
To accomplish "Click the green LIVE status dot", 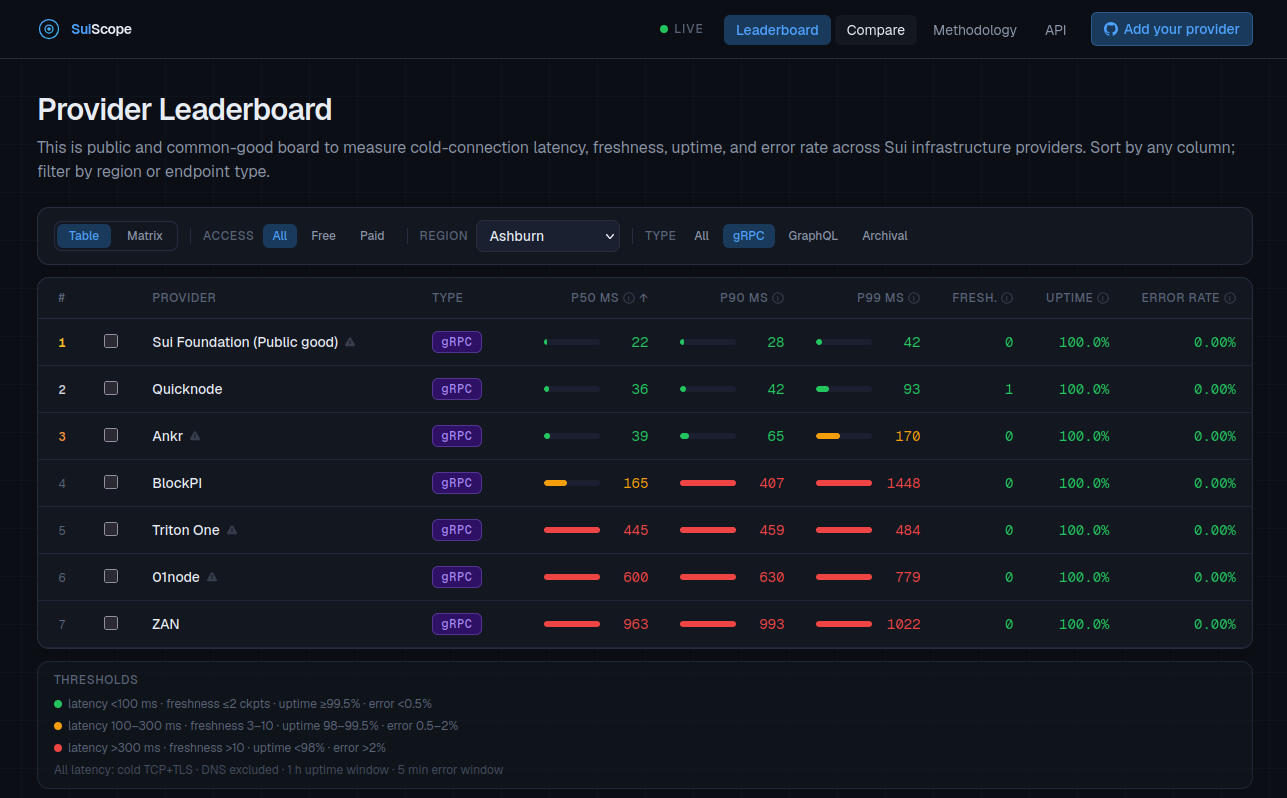I will pyautogui.click(x=664, y=29).
